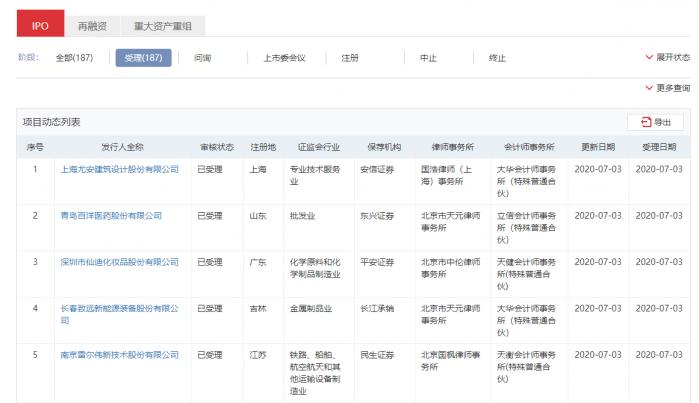The height and width of the screenshot is (403, 699).
Task: Open the 重大资产重组 tab
Action: pos(162,24)
